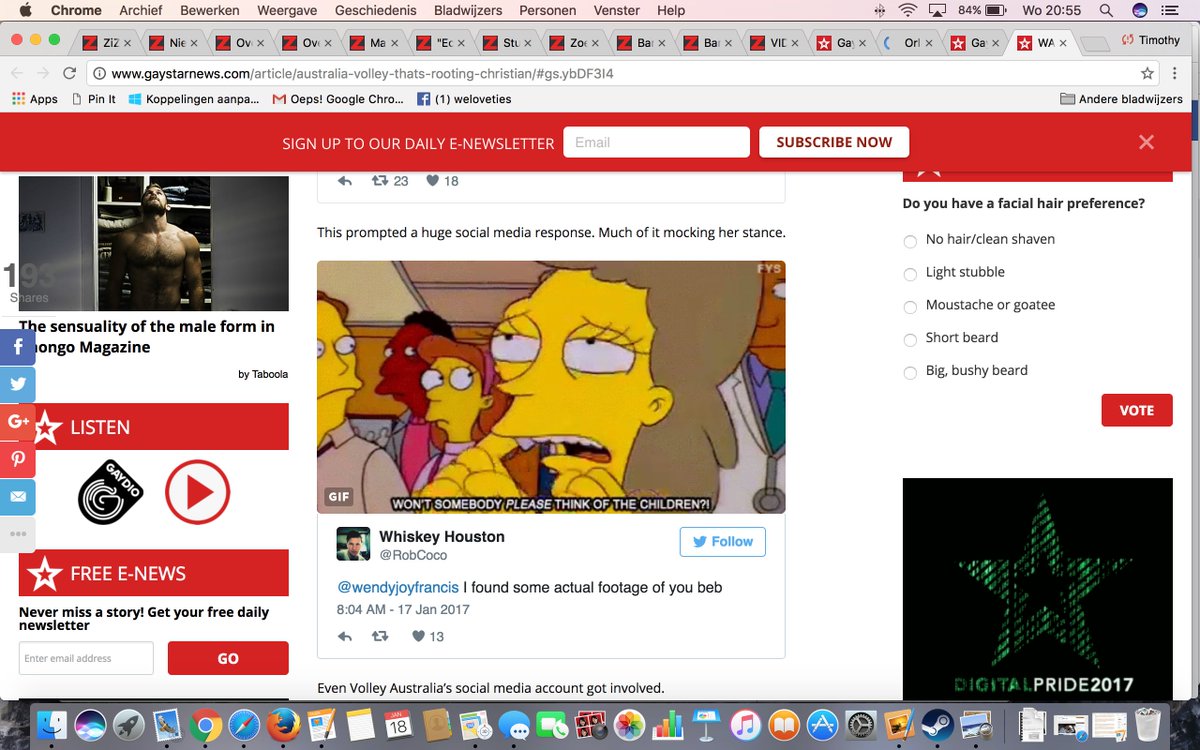This screenshot has width=1200, height=750.
Task: Open Digital Pride 2017 banner
Action: click(1037, 588)
